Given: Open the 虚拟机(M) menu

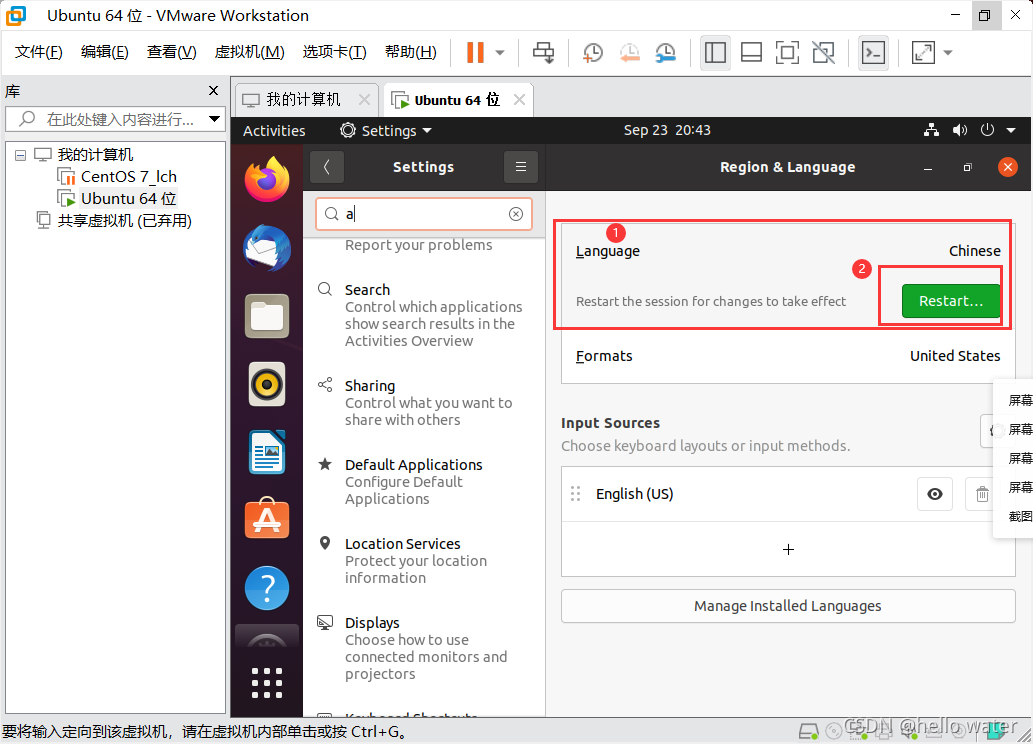Looking at the screenshot, I should click(x=250, y=52).
